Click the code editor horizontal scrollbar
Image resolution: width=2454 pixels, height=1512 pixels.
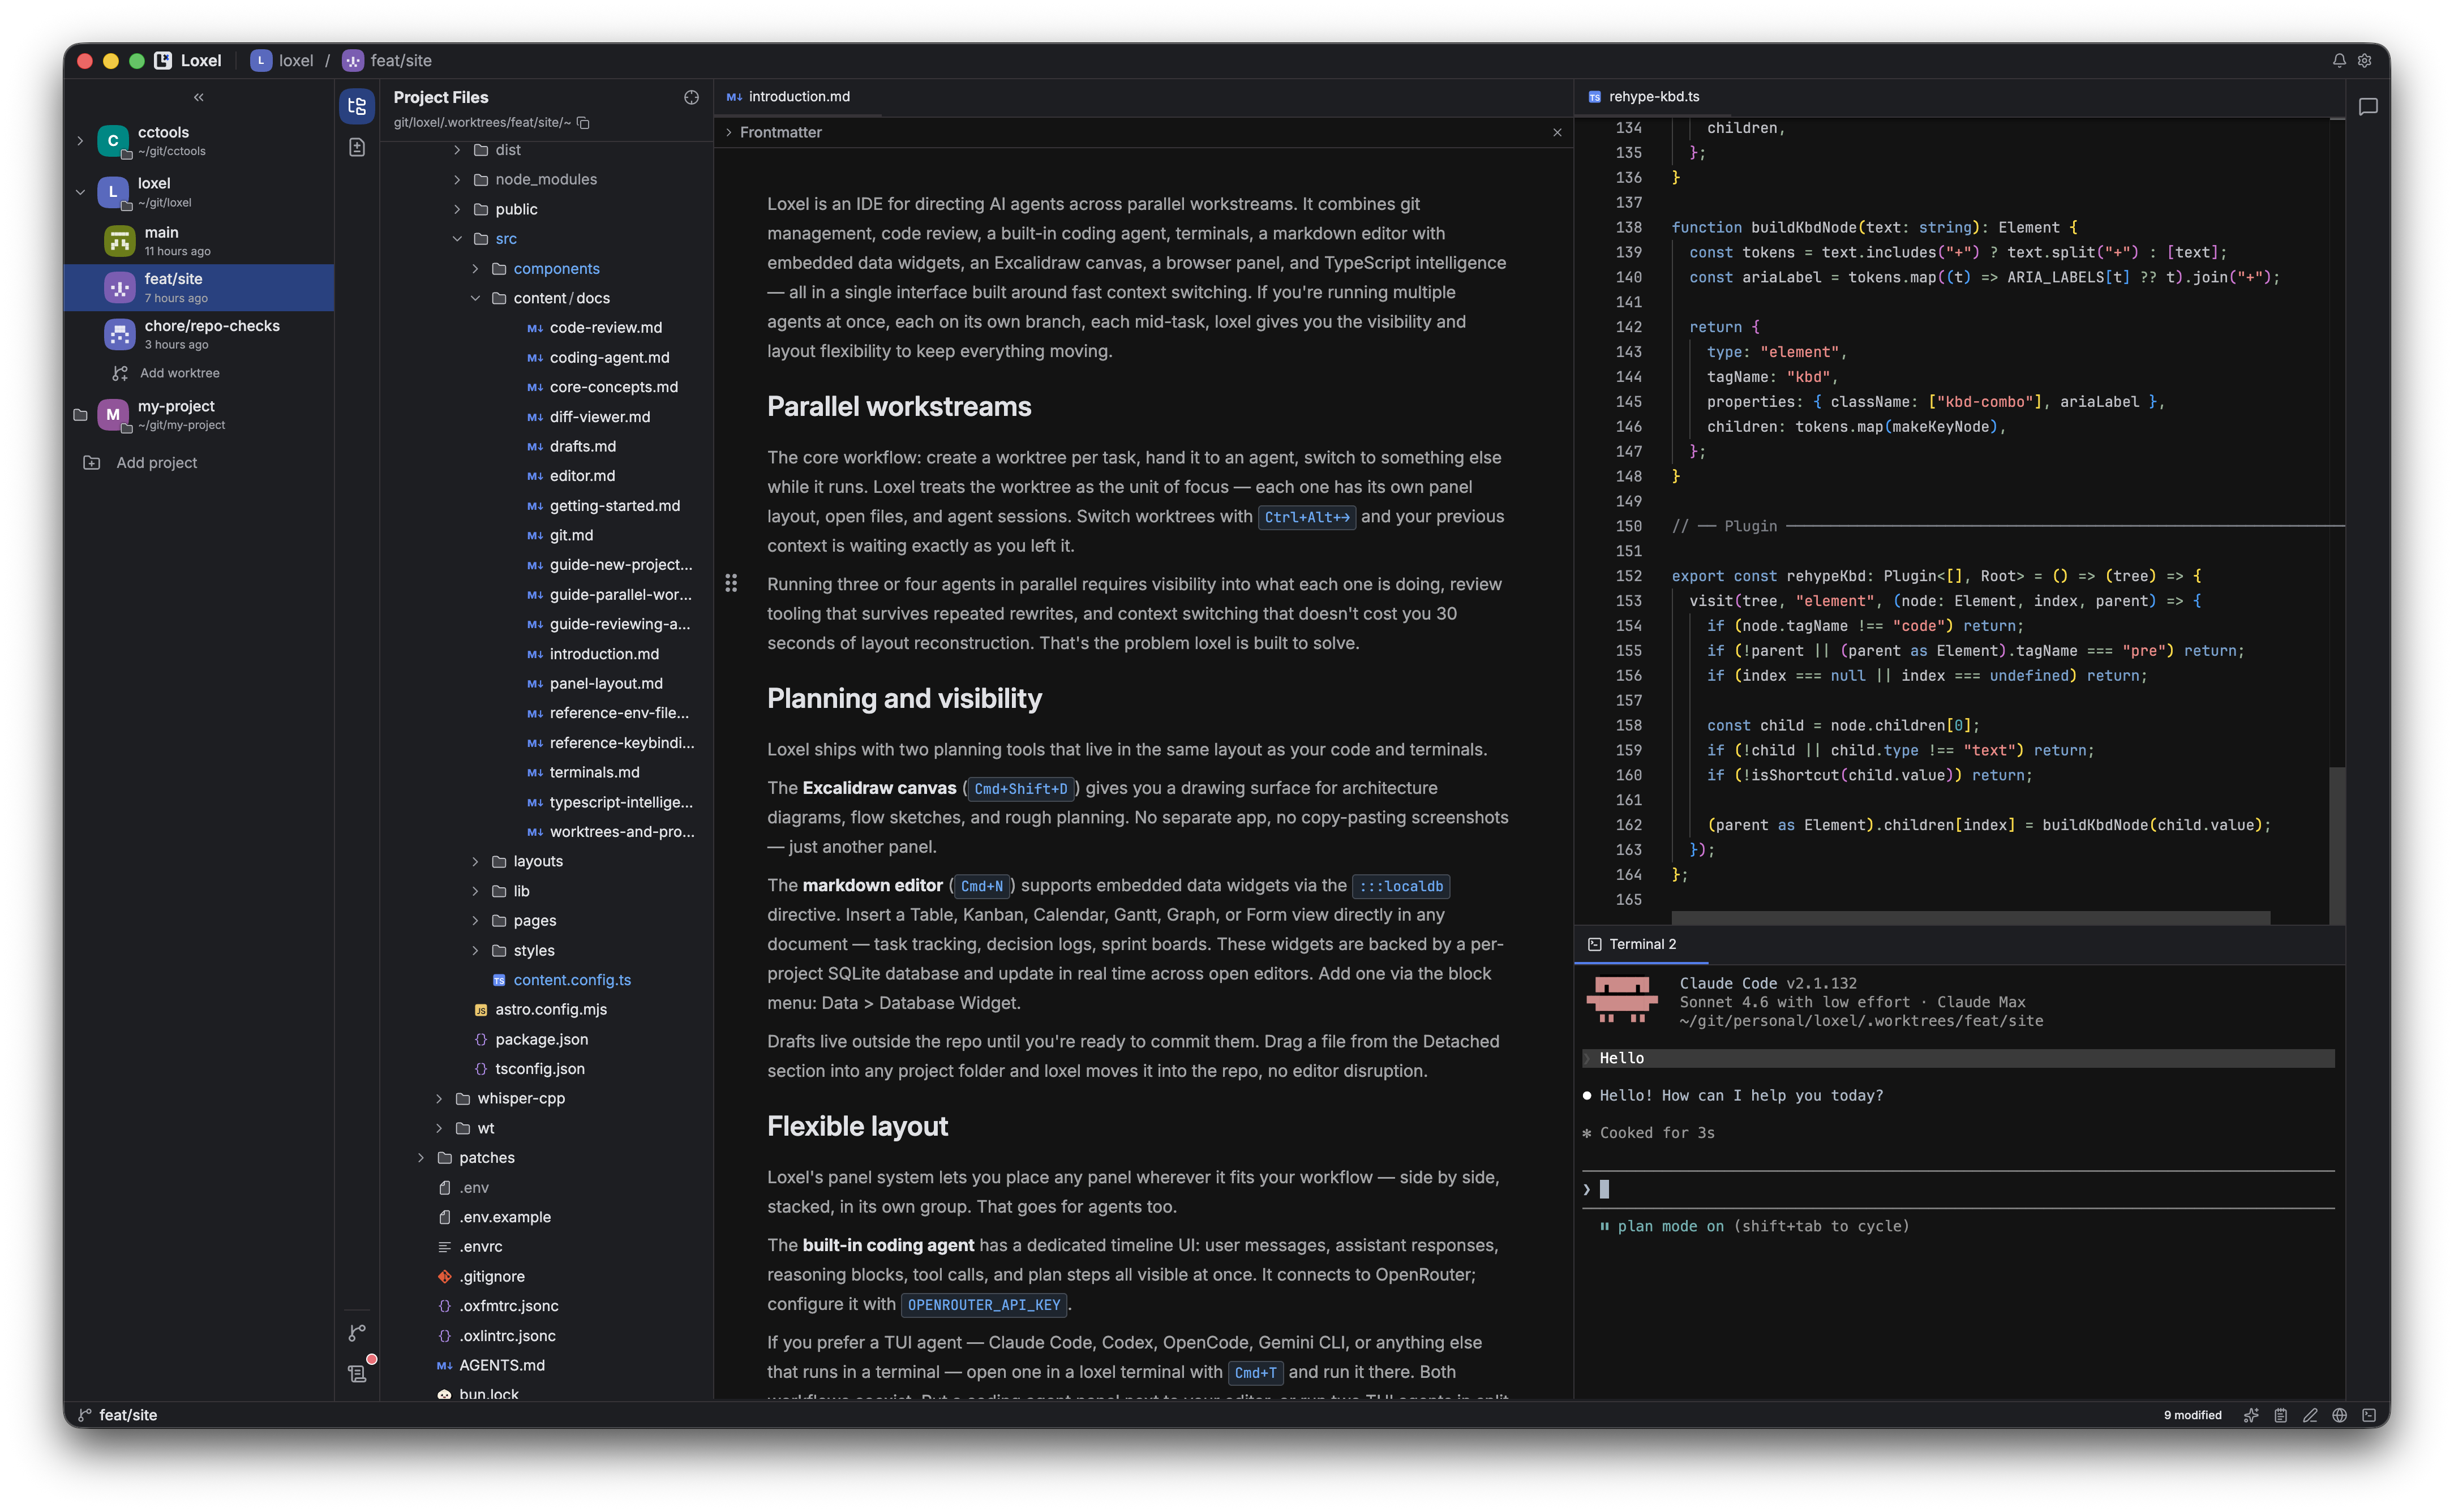[1970, 917]
